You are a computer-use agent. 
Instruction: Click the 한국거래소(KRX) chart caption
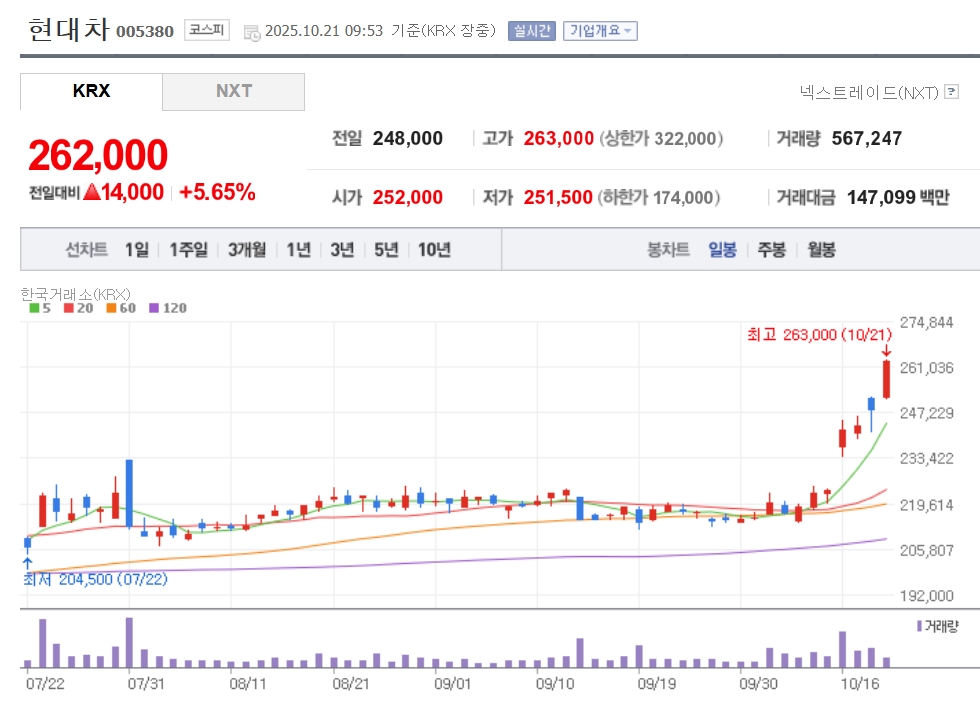[x=76, y=294]
